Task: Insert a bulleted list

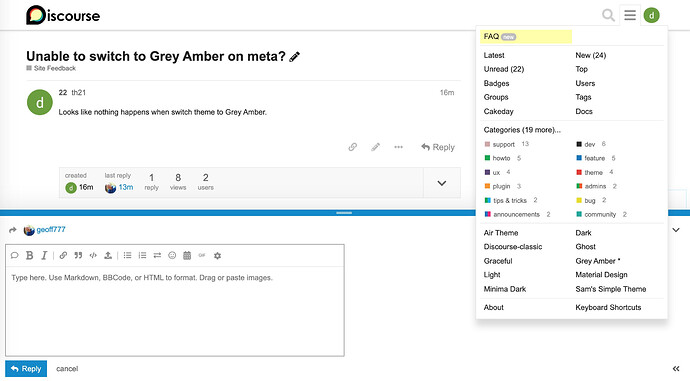Action: [127, 255]
